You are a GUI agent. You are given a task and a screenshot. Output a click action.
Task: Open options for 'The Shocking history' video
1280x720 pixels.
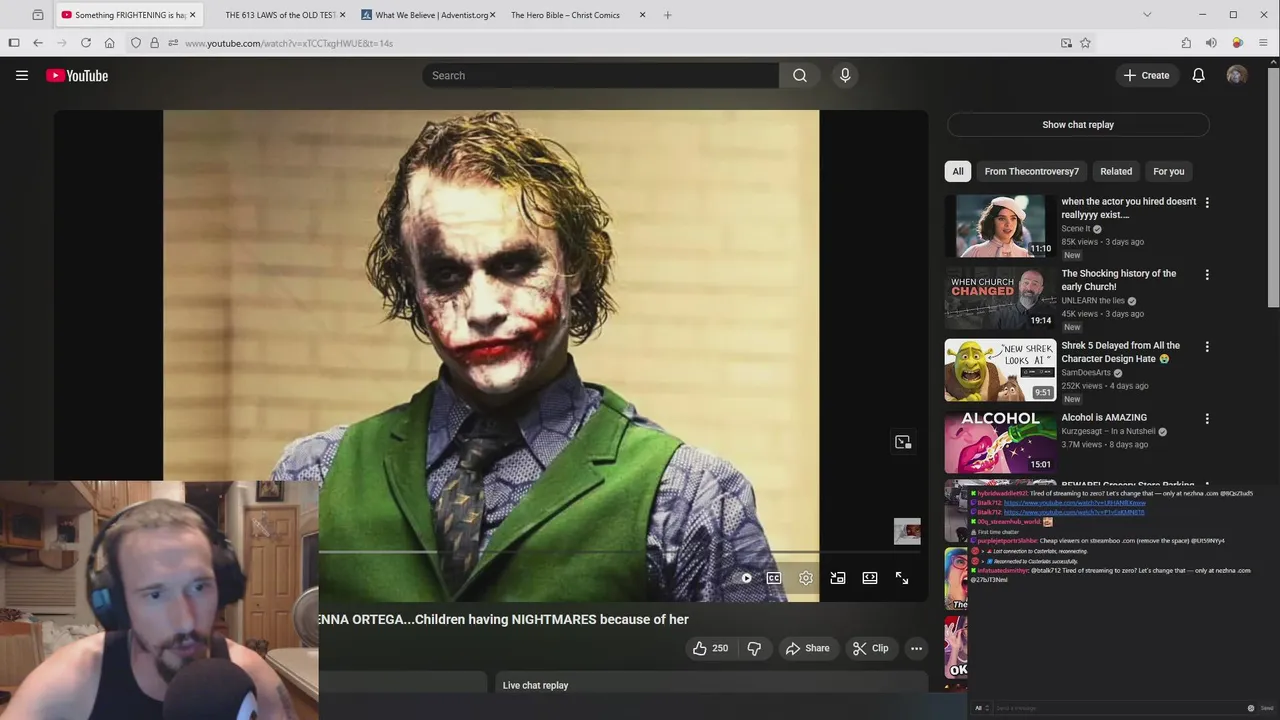(x=1207, y=274)
